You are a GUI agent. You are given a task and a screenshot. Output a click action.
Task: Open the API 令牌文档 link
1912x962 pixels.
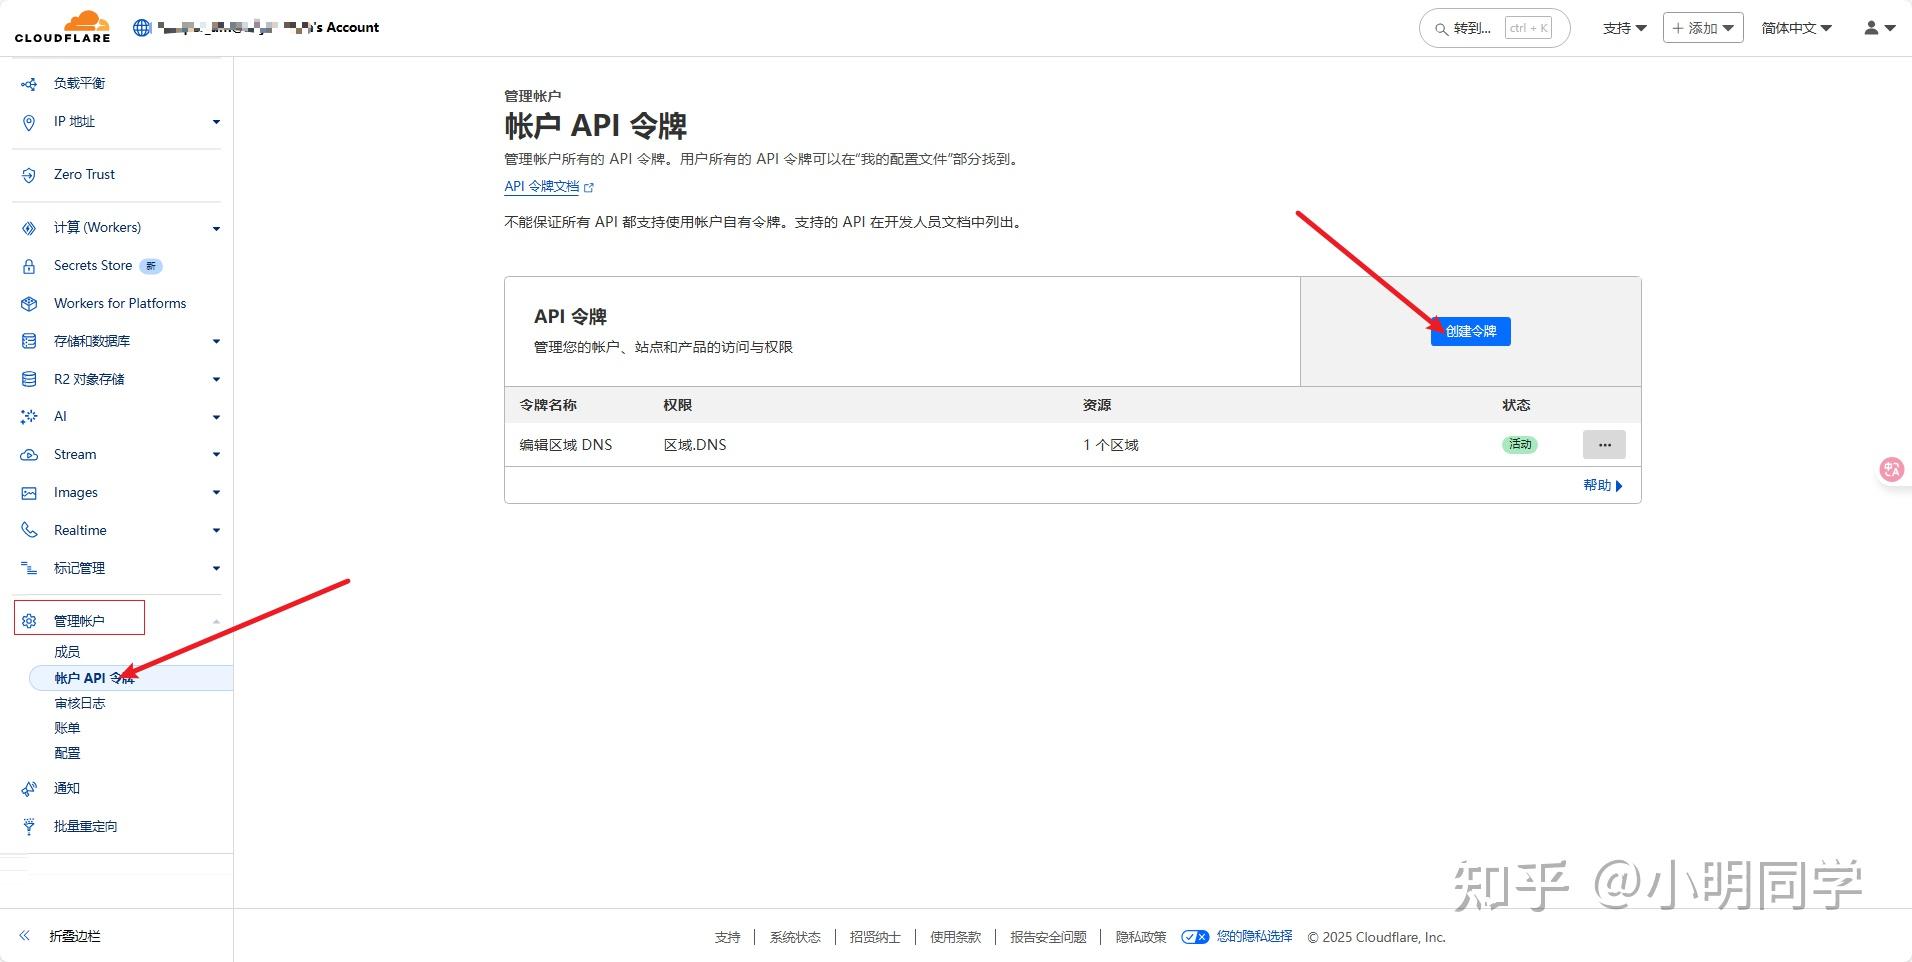click(541, 186)
